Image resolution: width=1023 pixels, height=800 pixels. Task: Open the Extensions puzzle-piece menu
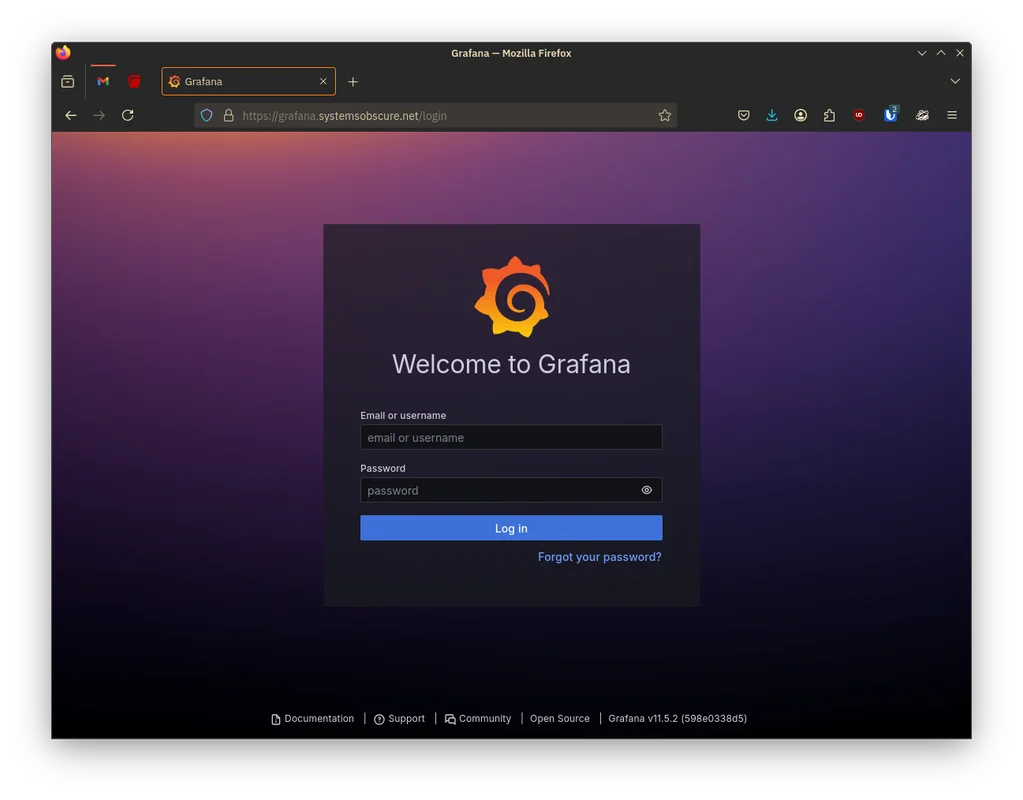coord(829,116)
